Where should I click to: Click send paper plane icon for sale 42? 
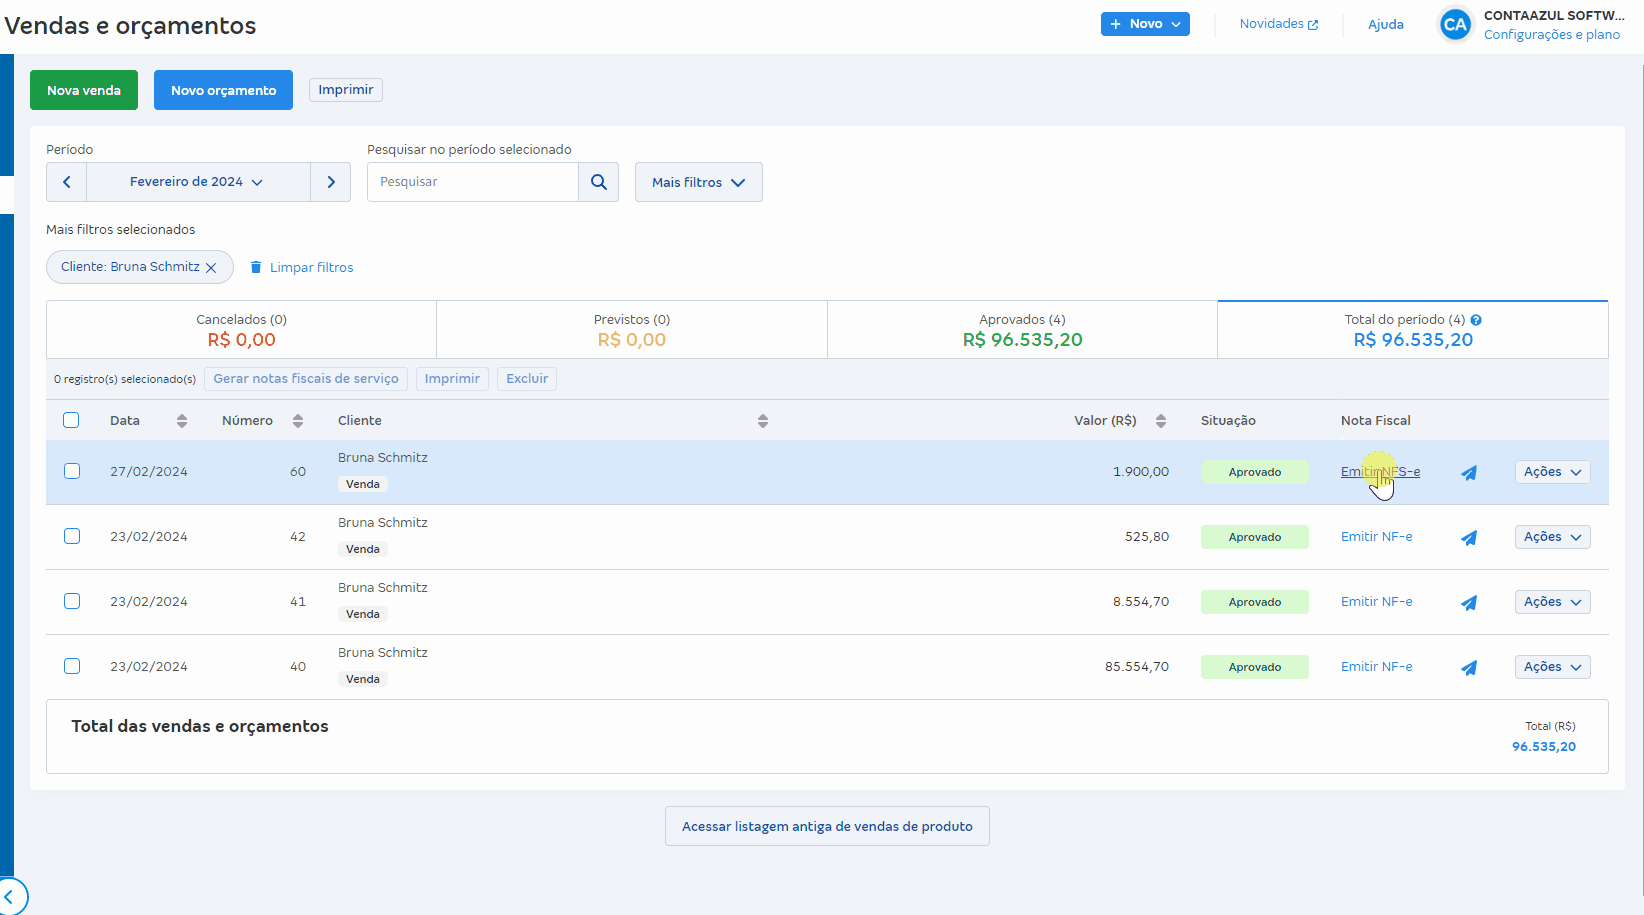click(x=1469, y=538)
